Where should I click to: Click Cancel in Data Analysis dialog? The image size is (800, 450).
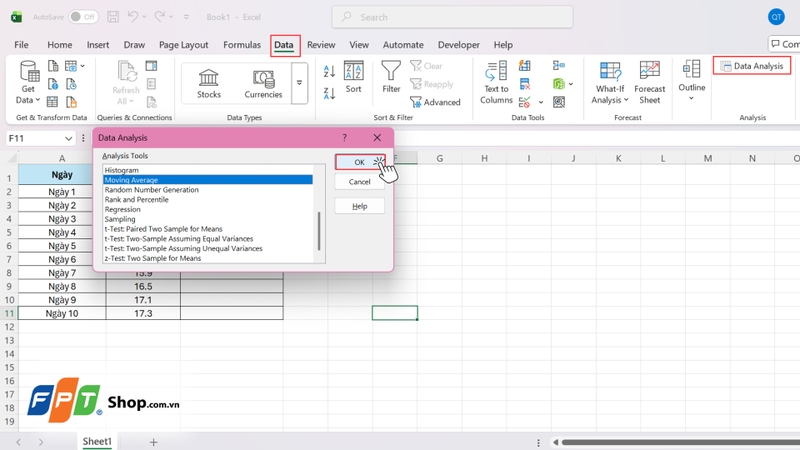tap(359, 182)
